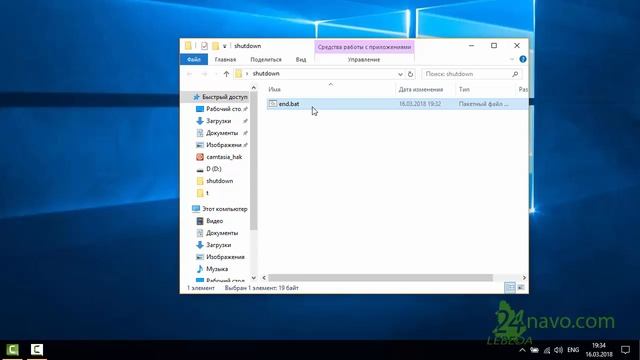Open the Action Center notifications icon
Viewport: 640px width, 360px height.
tap(625, 350)
